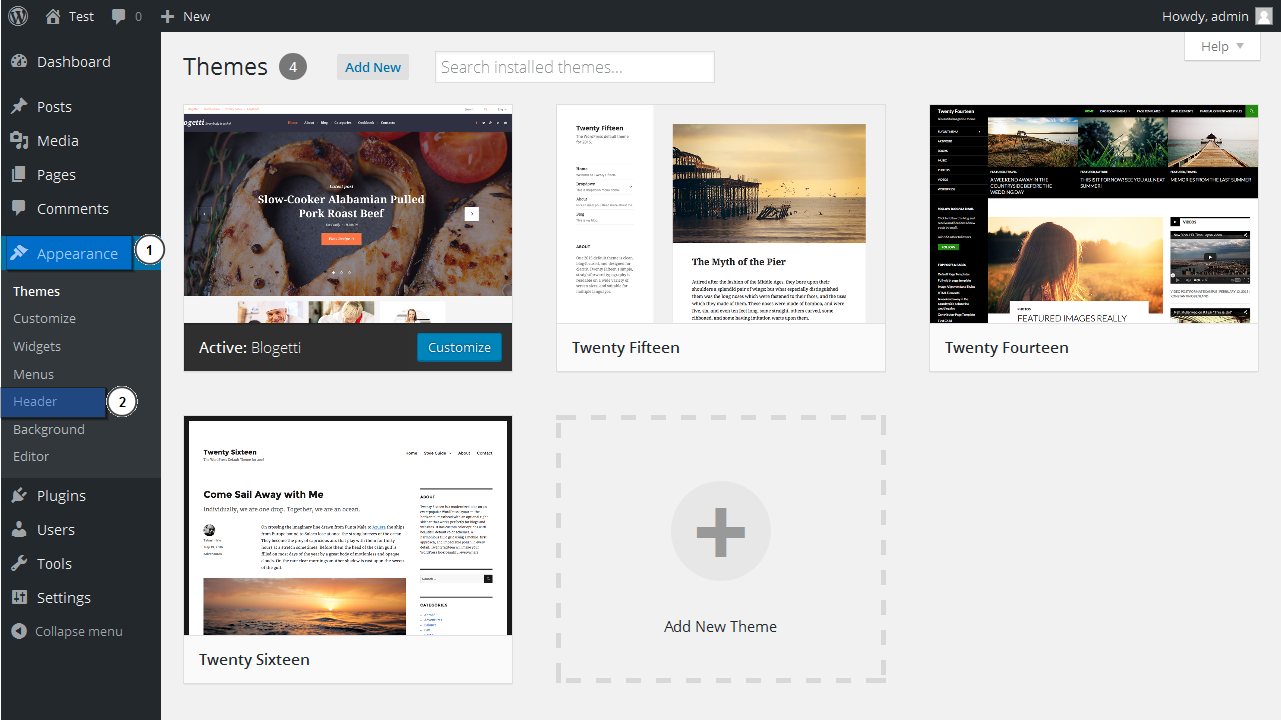Viewport: 1281px width, 720px height.
Task: Click the Tools wrench icon
Action: click(19, 563)
